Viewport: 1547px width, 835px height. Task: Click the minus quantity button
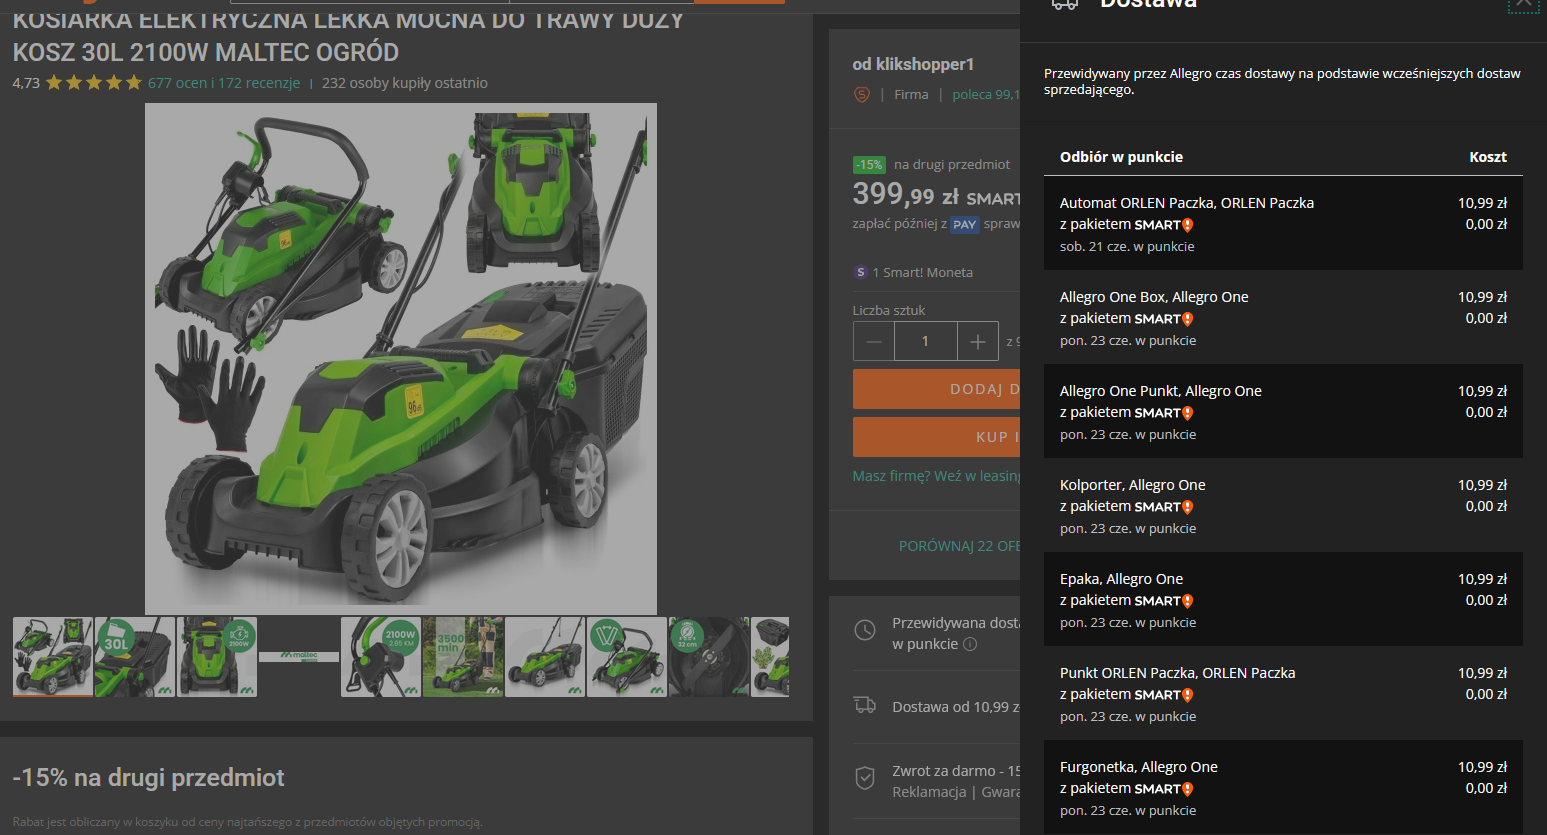click(x=874, y=341)
